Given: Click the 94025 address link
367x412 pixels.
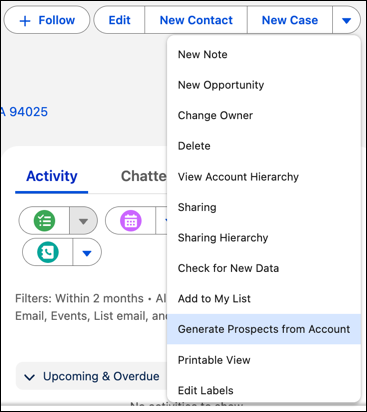Looking at the screenshot, I should click(x=24, y=112).
